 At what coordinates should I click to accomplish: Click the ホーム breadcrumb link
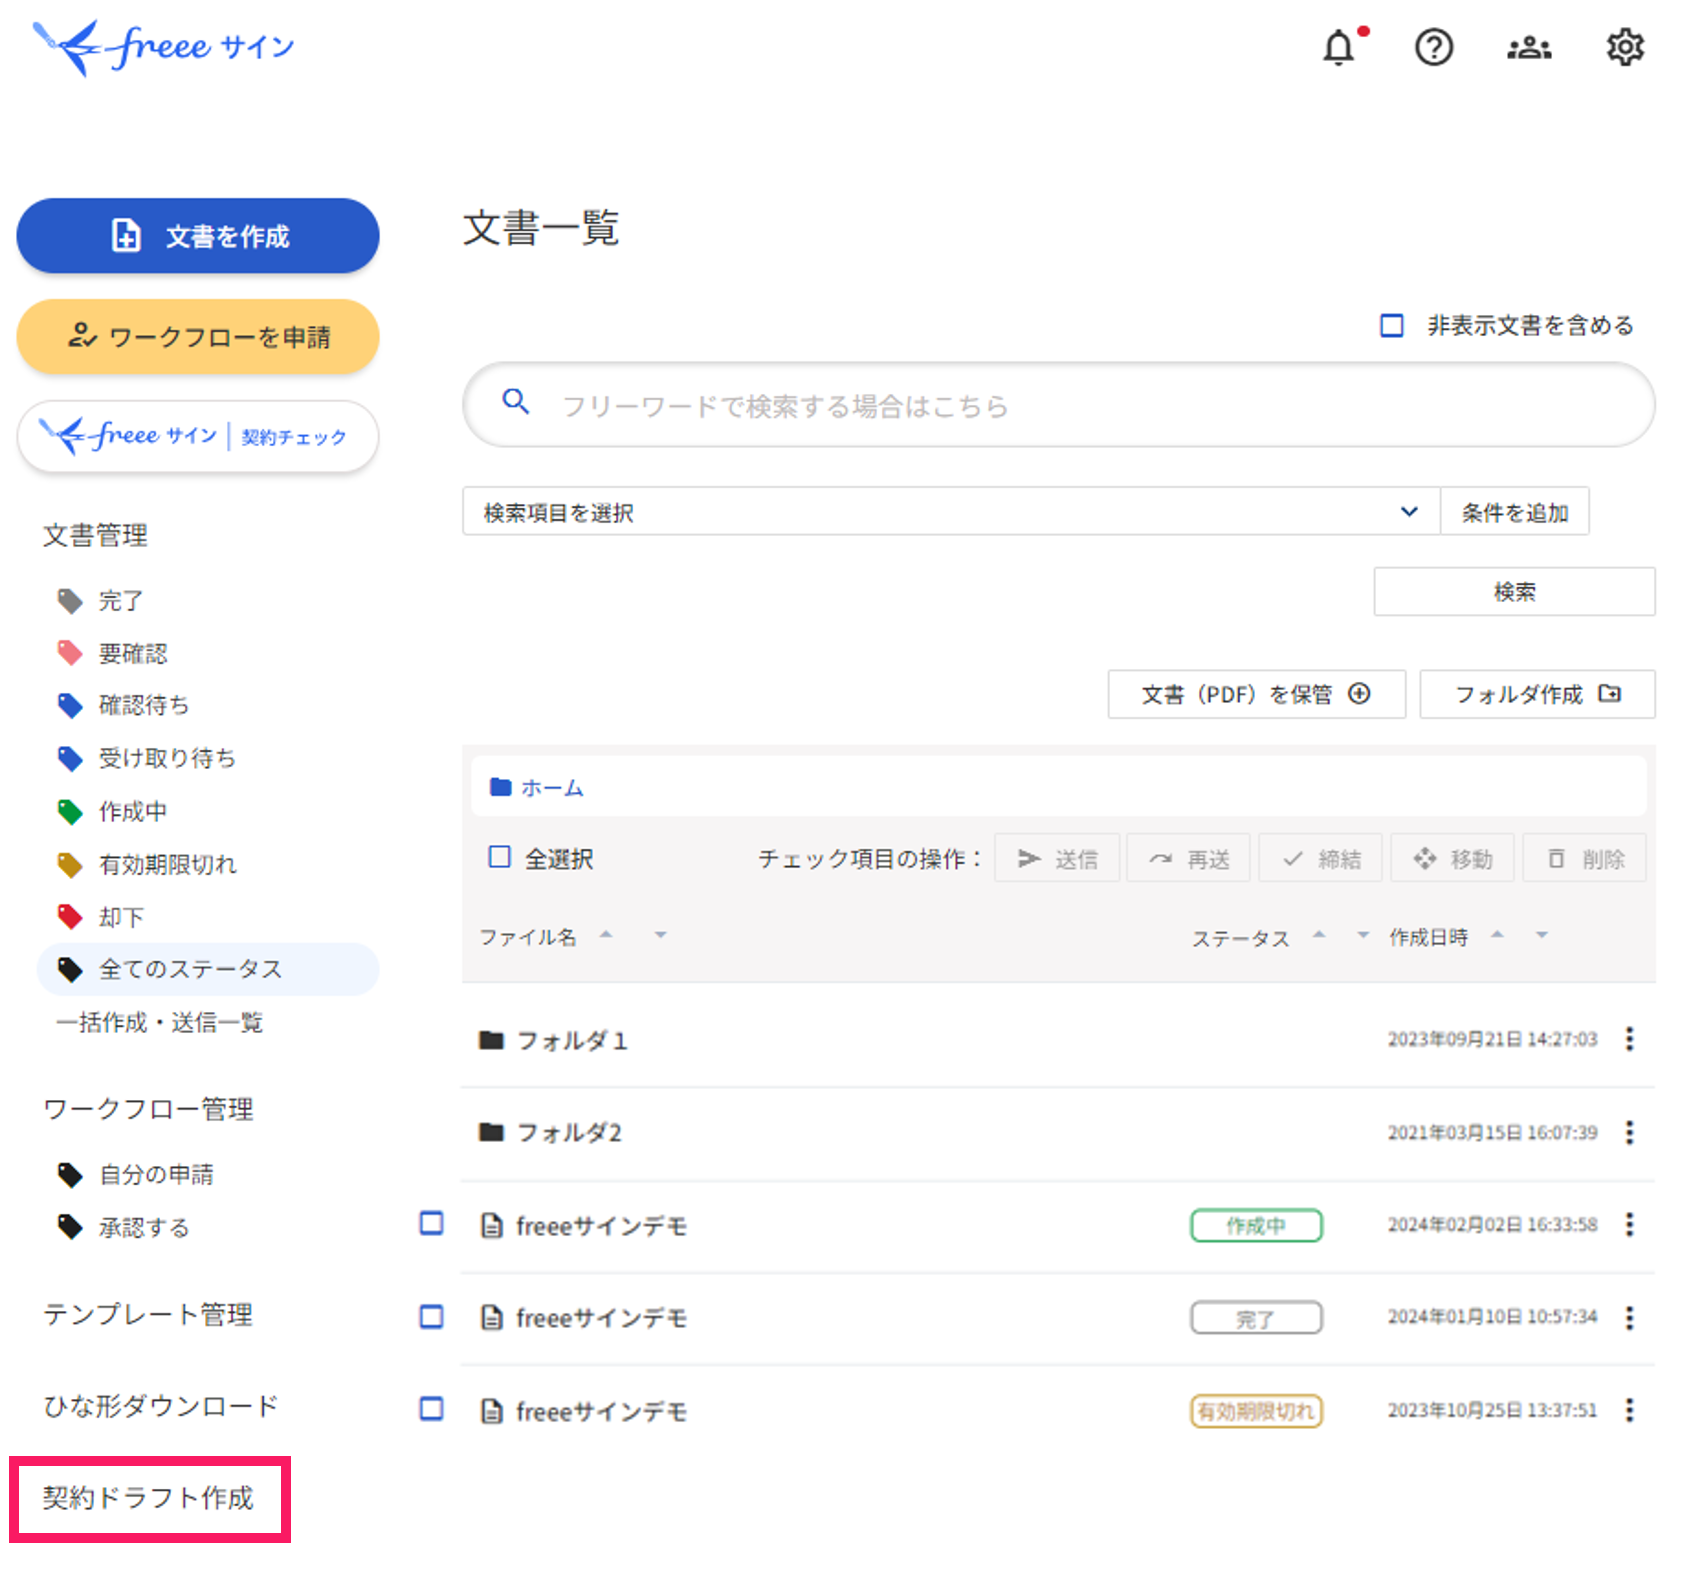point(552,787)
